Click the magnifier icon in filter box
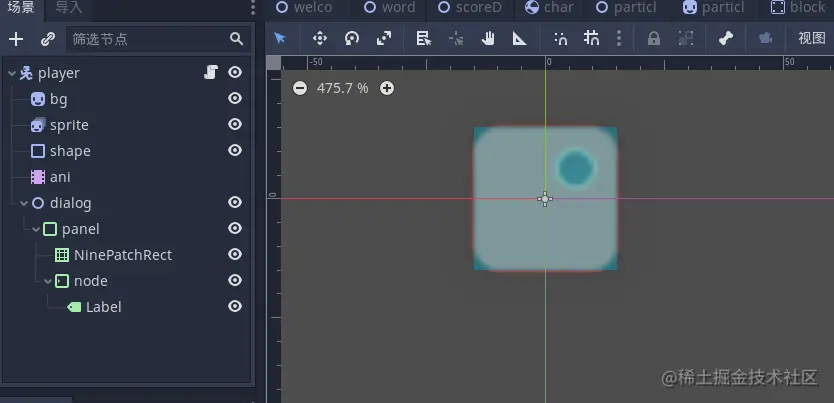 pyautogui.click(x=236, y=39)
